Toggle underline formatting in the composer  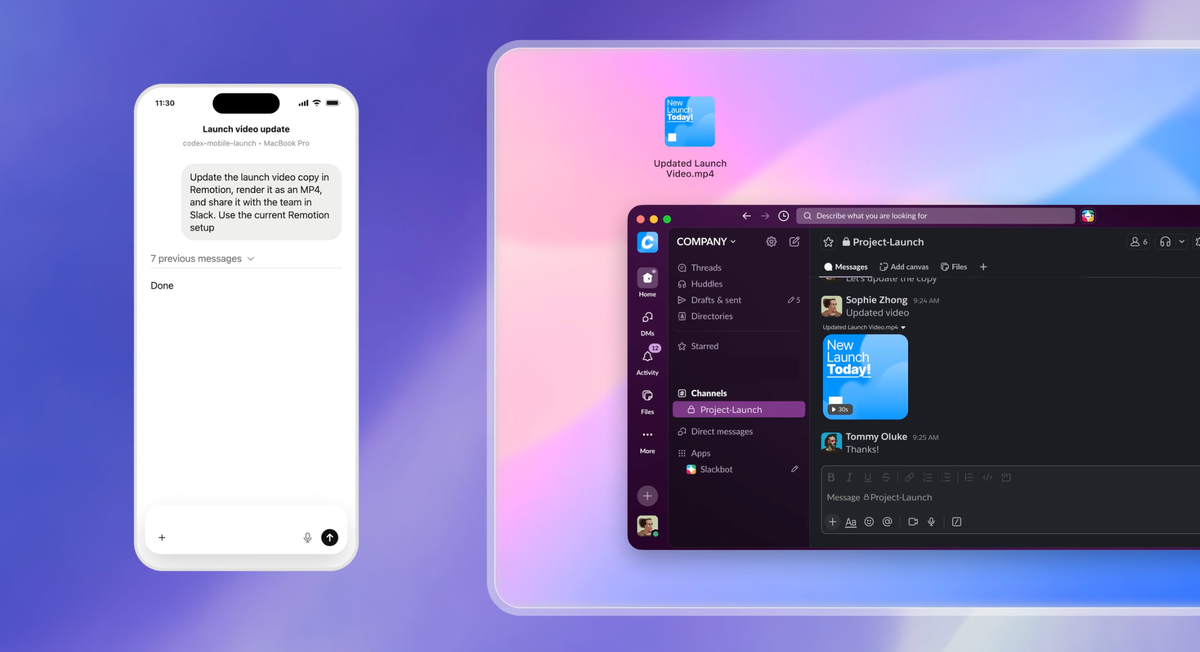coord(867,478)
